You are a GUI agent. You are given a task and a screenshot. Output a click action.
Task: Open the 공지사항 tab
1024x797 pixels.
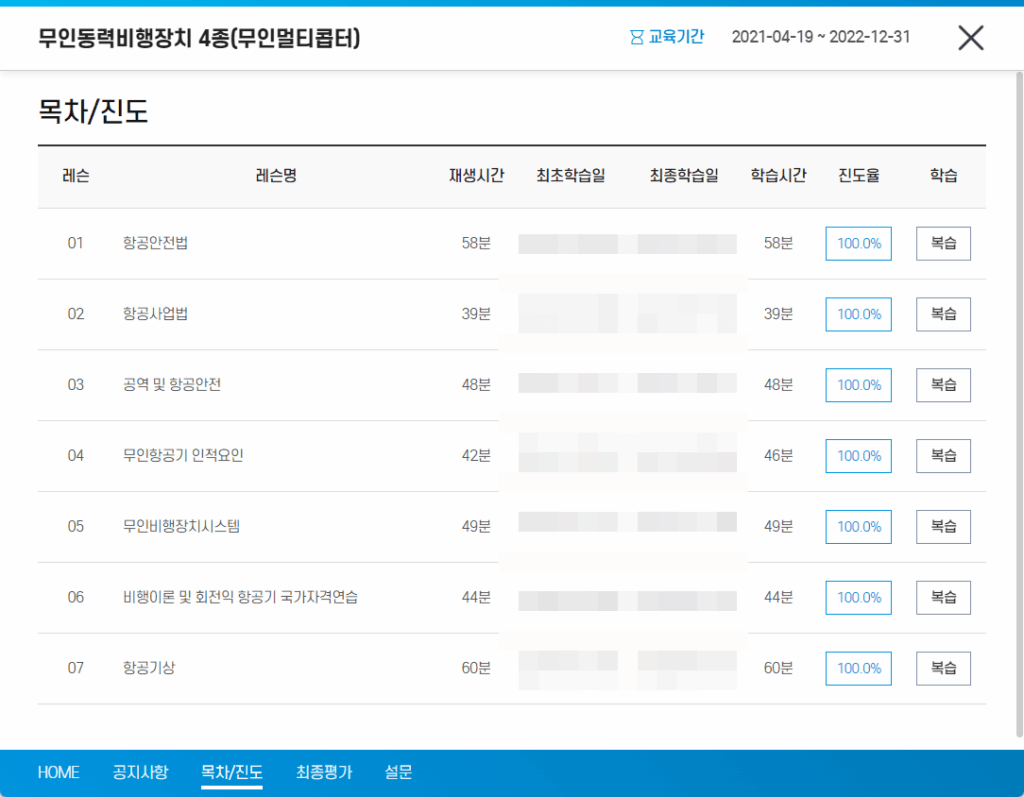(x=139, y=772)
